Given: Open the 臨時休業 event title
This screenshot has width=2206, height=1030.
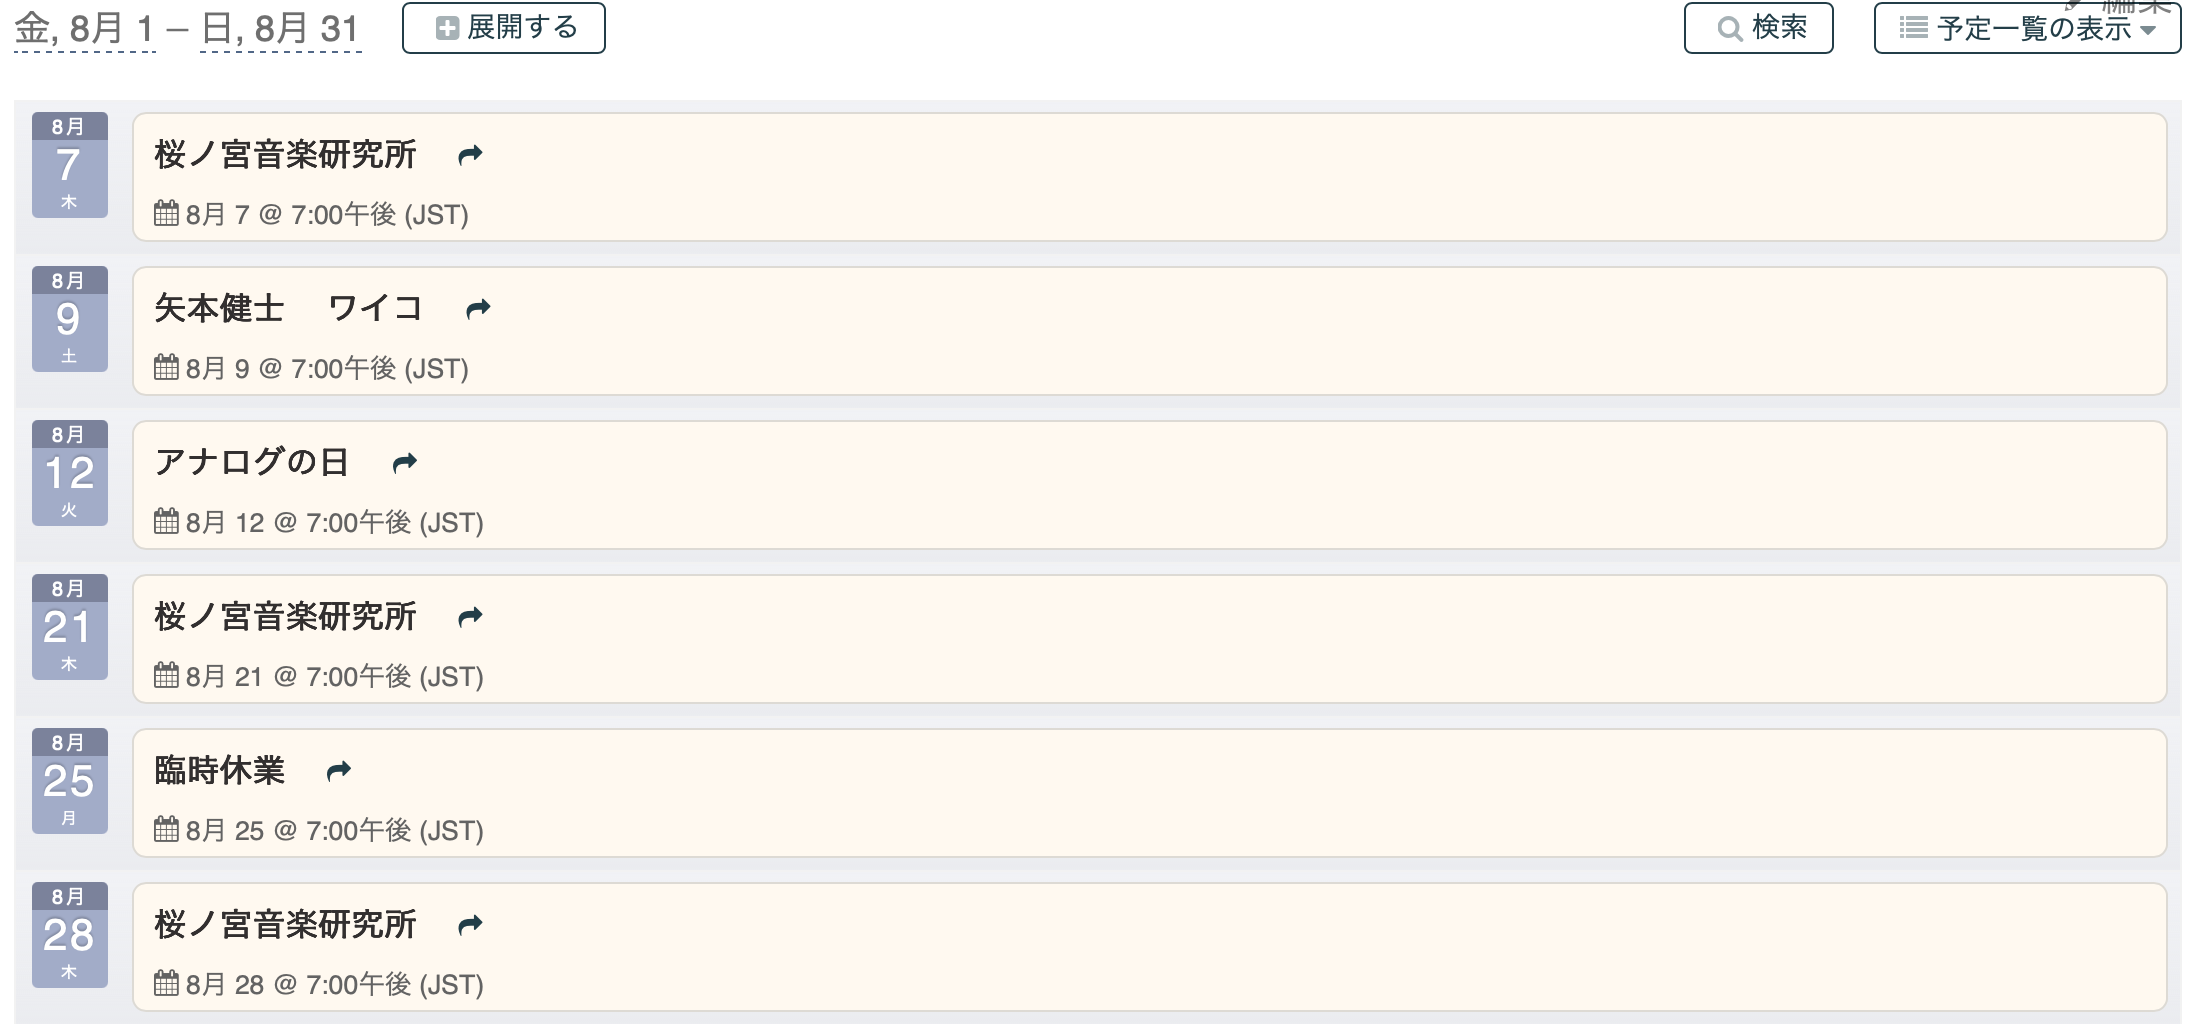Looking at the screenshot, I should pos(220,771).
